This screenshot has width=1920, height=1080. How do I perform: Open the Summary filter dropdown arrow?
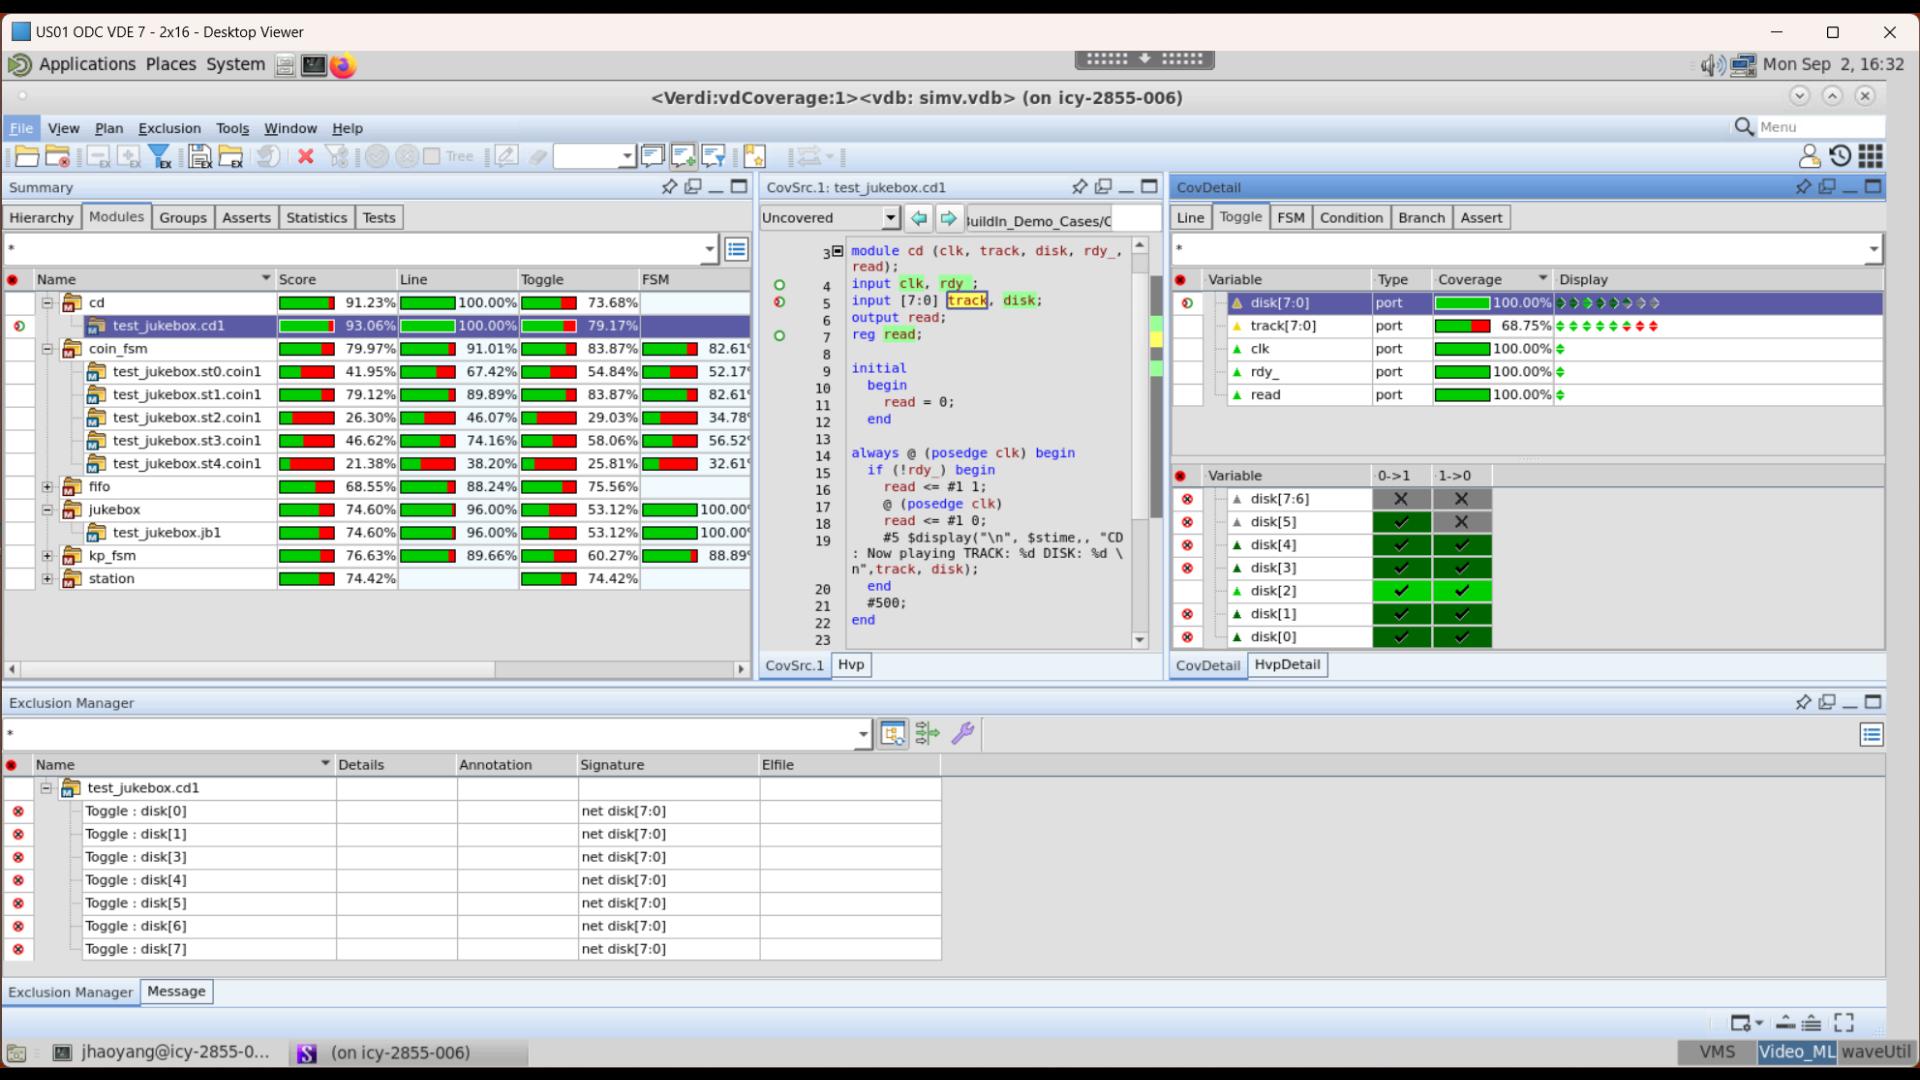click(x=710, y=249)
